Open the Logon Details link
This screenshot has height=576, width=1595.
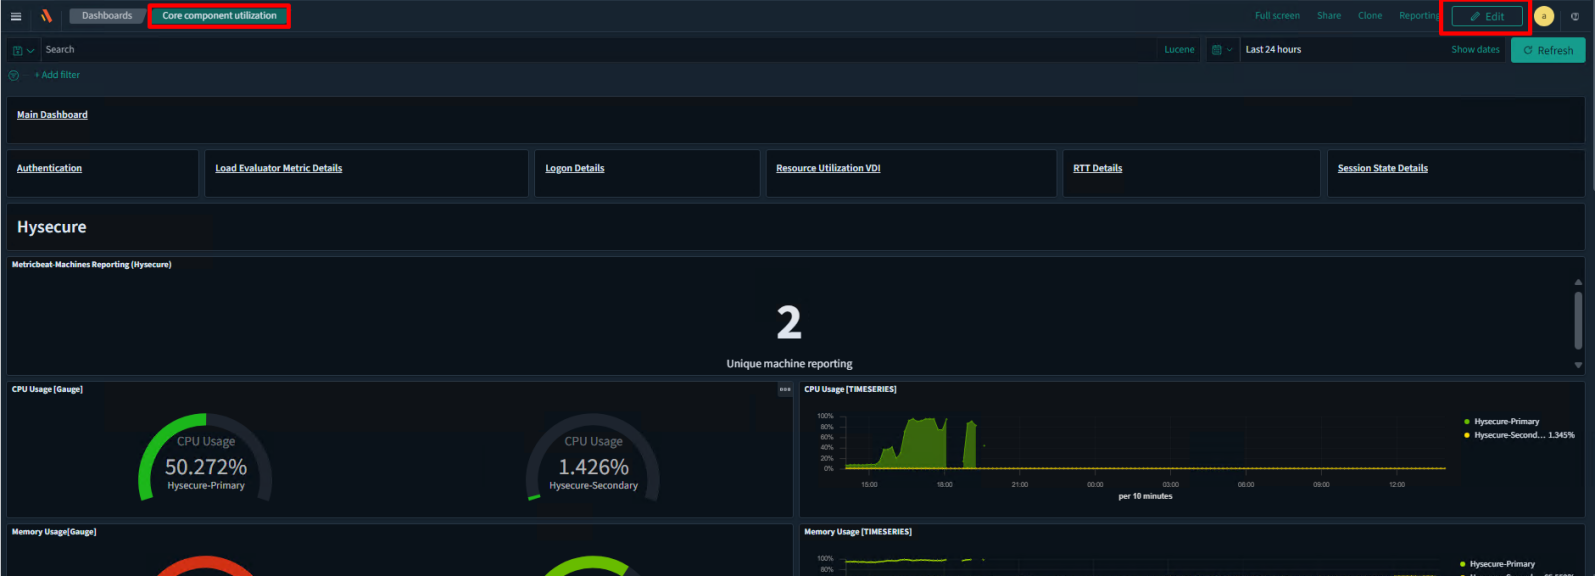pos(574,168)
